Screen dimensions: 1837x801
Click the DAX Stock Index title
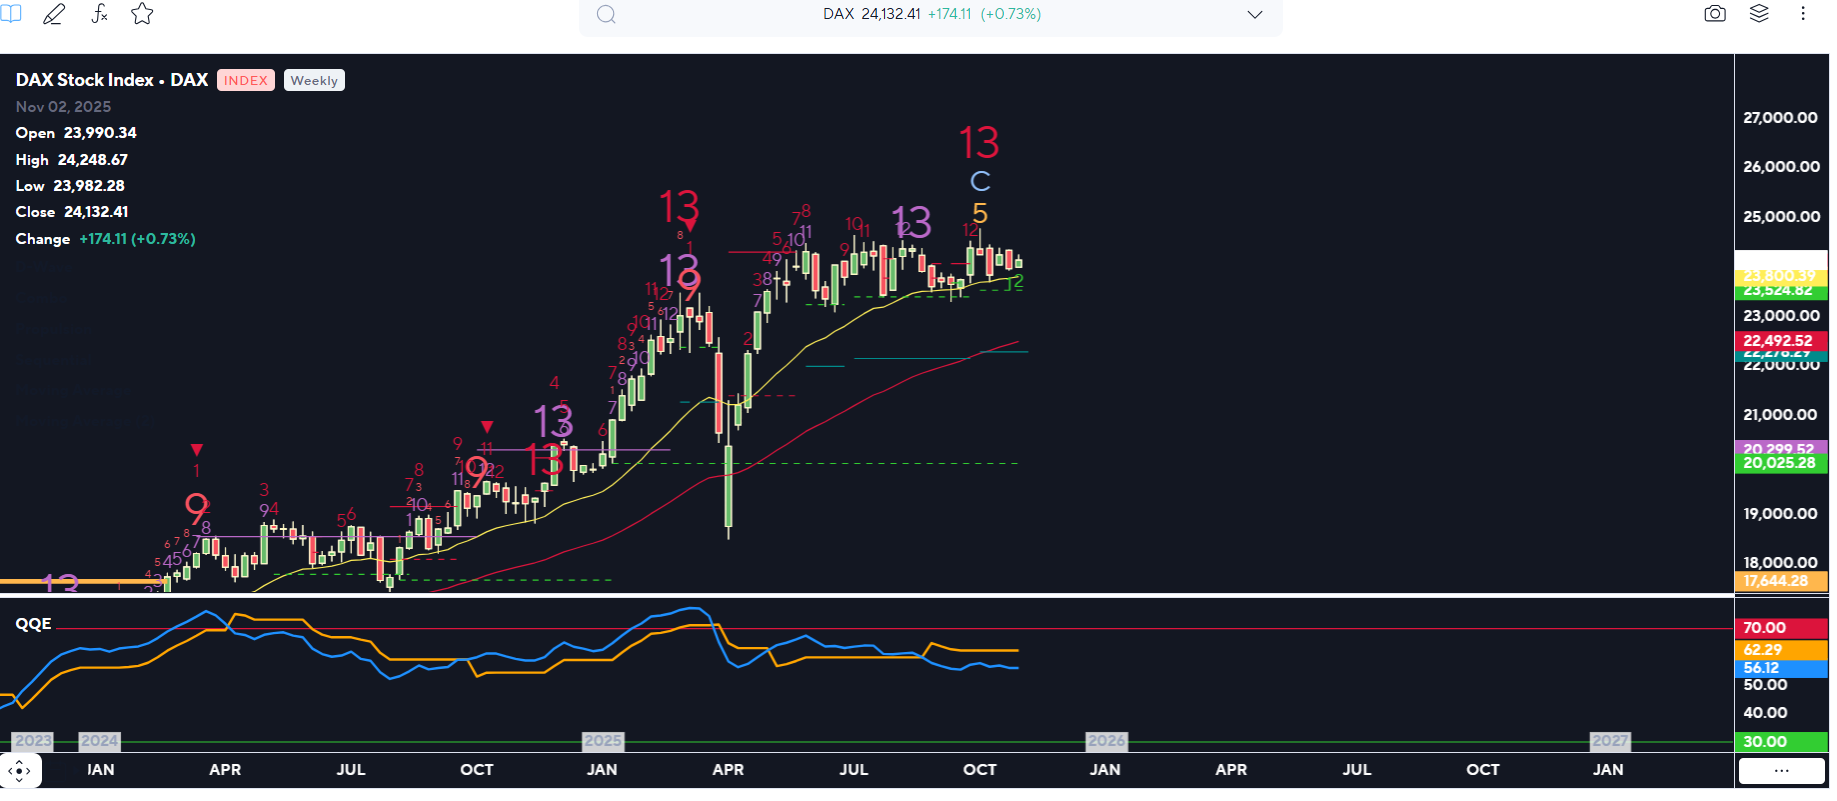(111, 80)
